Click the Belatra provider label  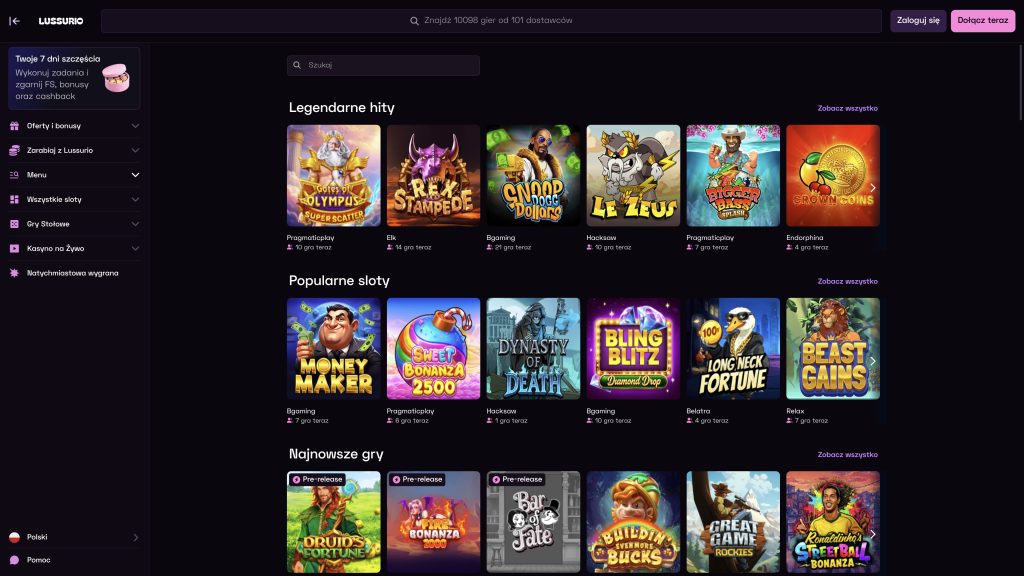pos(698,411)
